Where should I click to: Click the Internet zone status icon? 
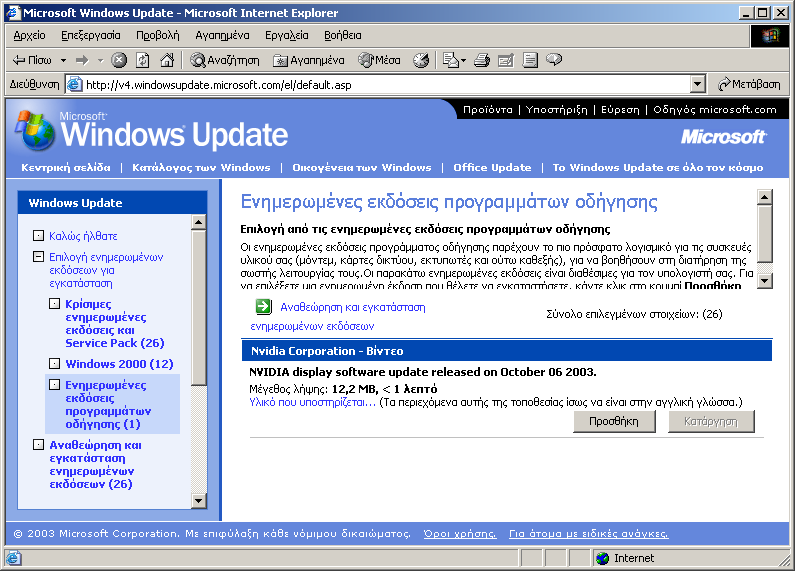point(603,558)
